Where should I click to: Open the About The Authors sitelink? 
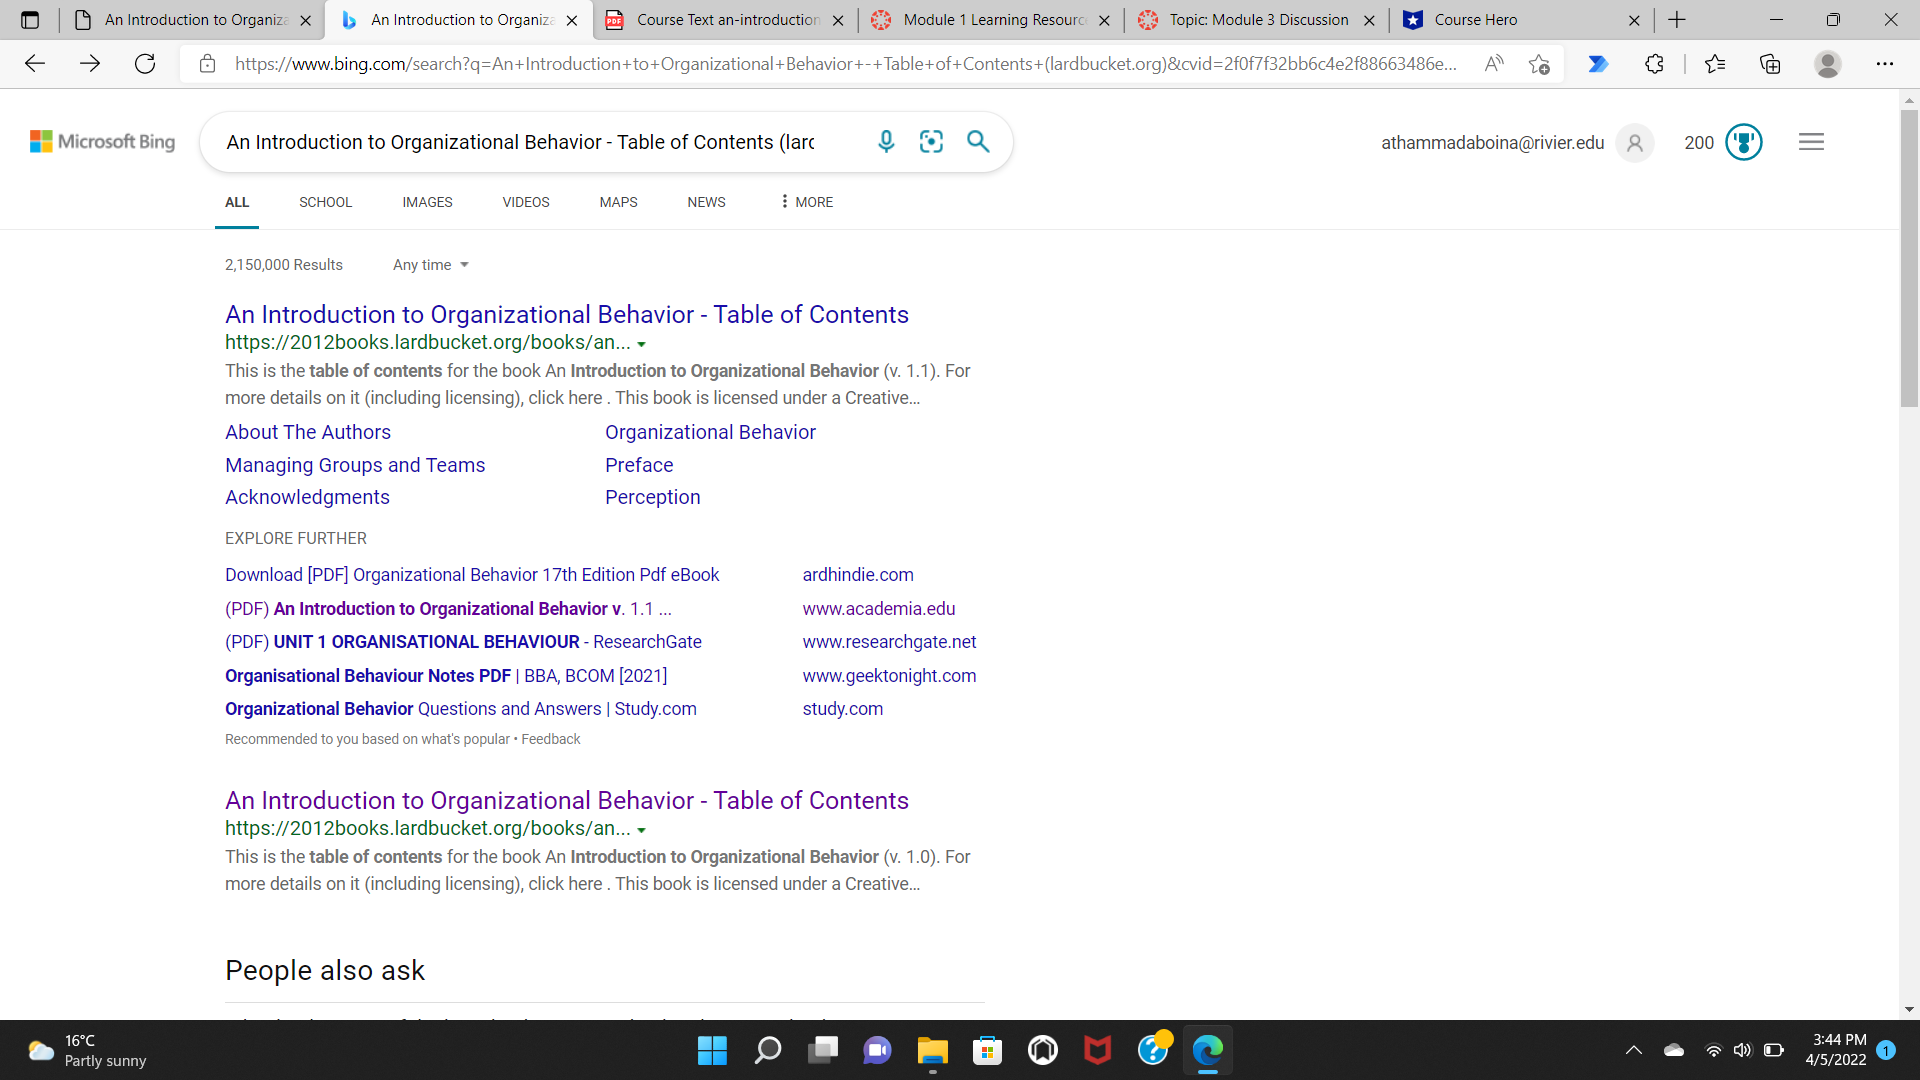coord(308,432)
